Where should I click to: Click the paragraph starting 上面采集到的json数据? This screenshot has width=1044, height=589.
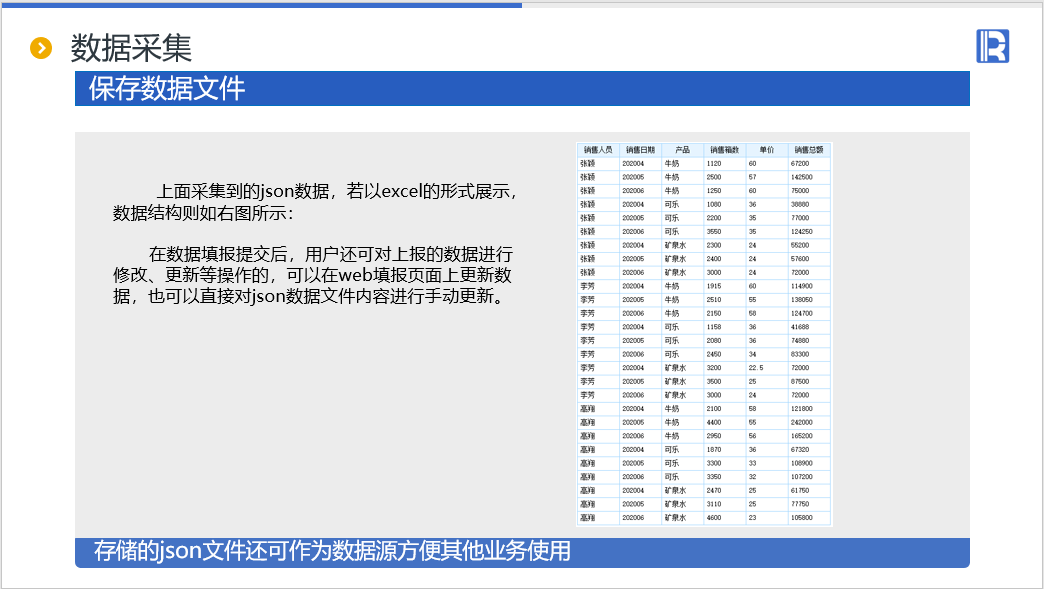[x=316, y=202]
